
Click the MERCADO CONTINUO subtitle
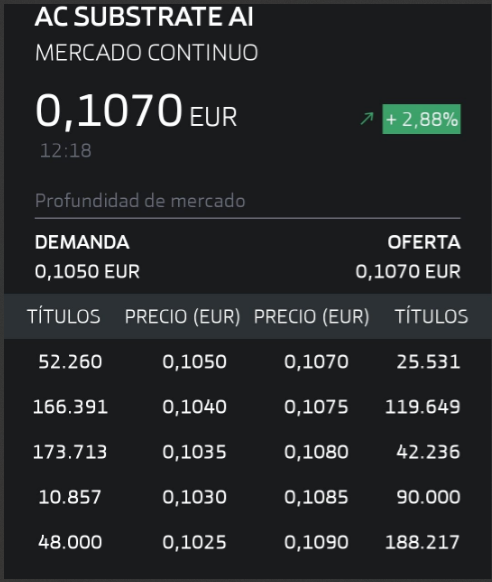coord(147,52)
